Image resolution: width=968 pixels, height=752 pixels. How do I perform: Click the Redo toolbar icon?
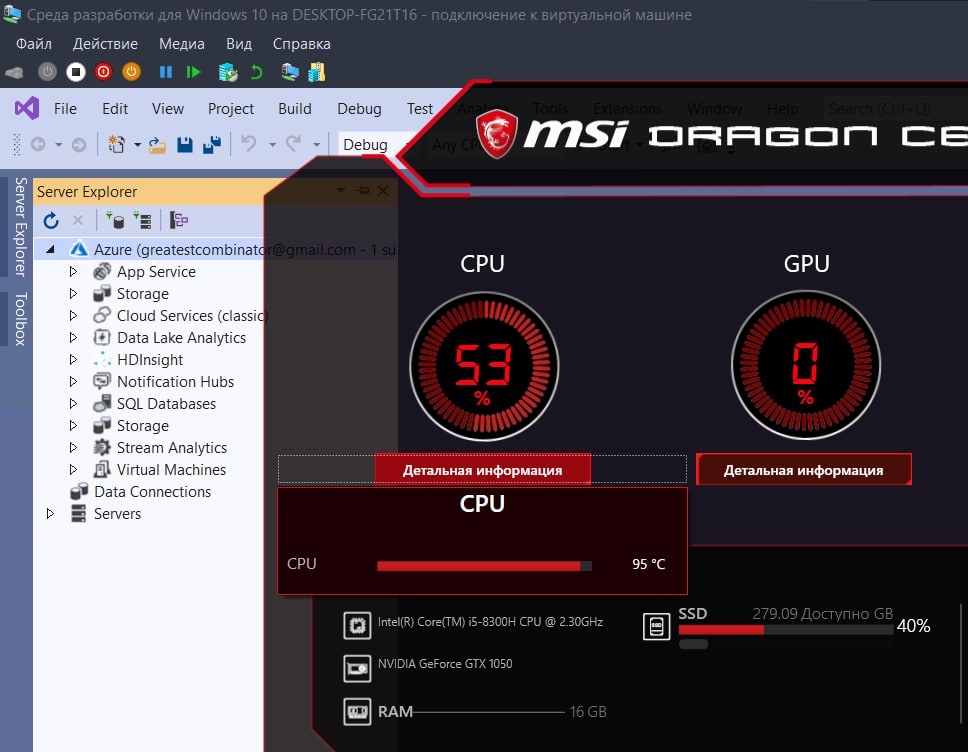click(293, 144)
